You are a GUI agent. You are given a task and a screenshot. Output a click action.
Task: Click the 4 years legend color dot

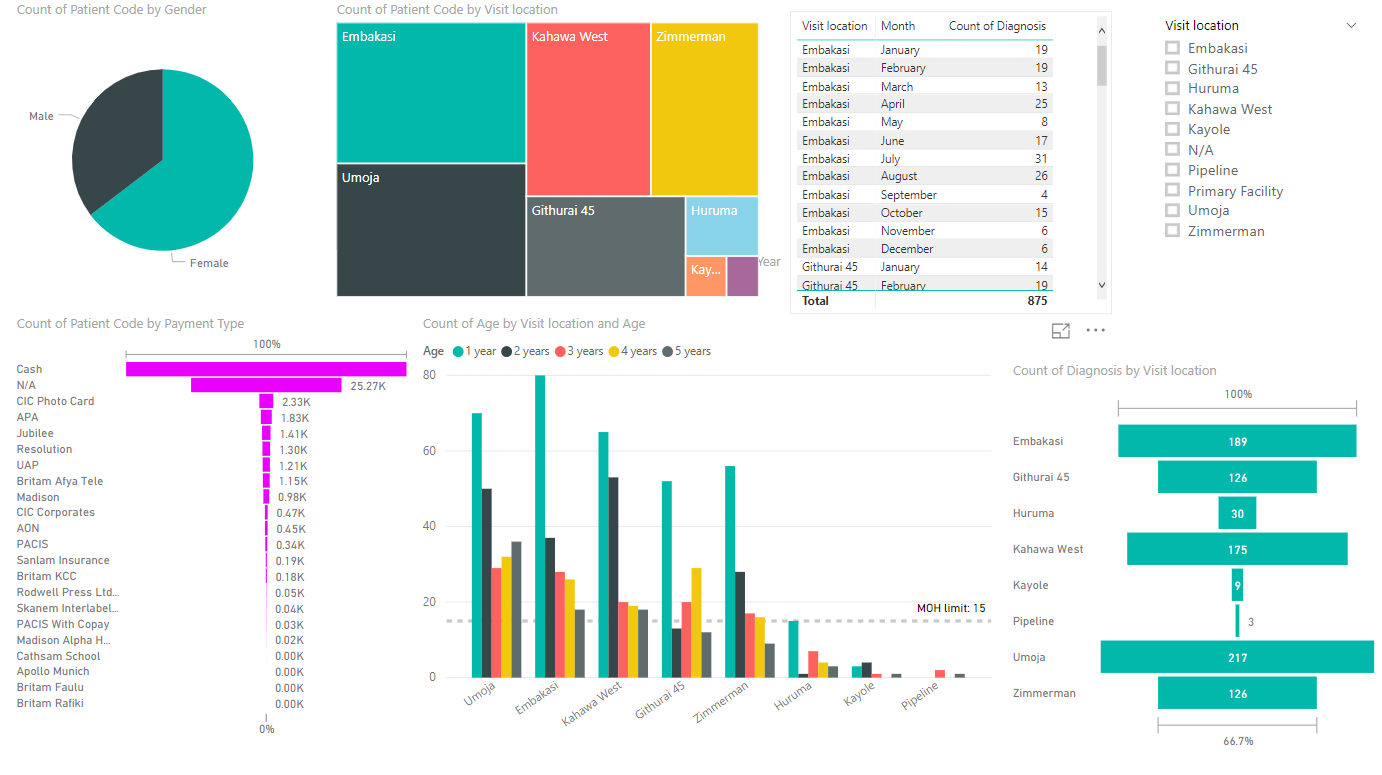[614, 351]
